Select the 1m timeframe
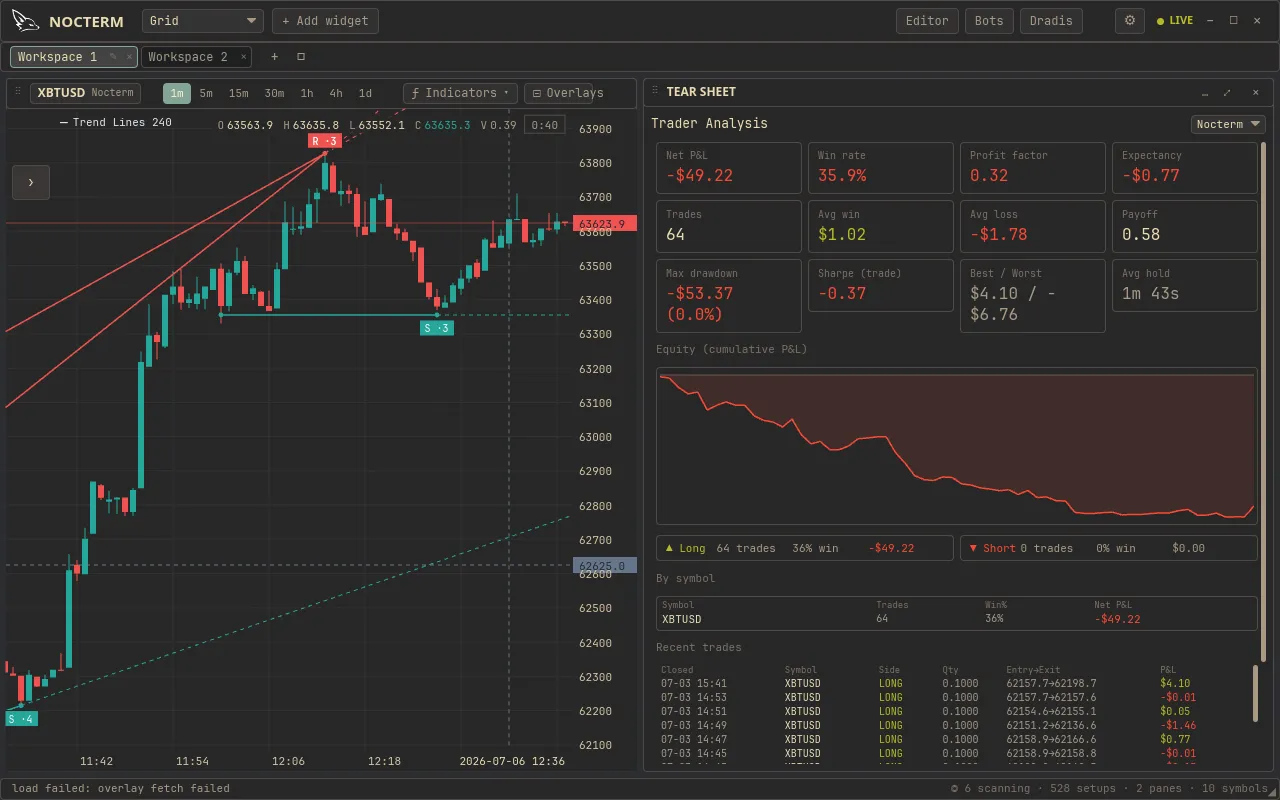The image size is (1280, 800). pyautogui.click(x=177, y=93)
